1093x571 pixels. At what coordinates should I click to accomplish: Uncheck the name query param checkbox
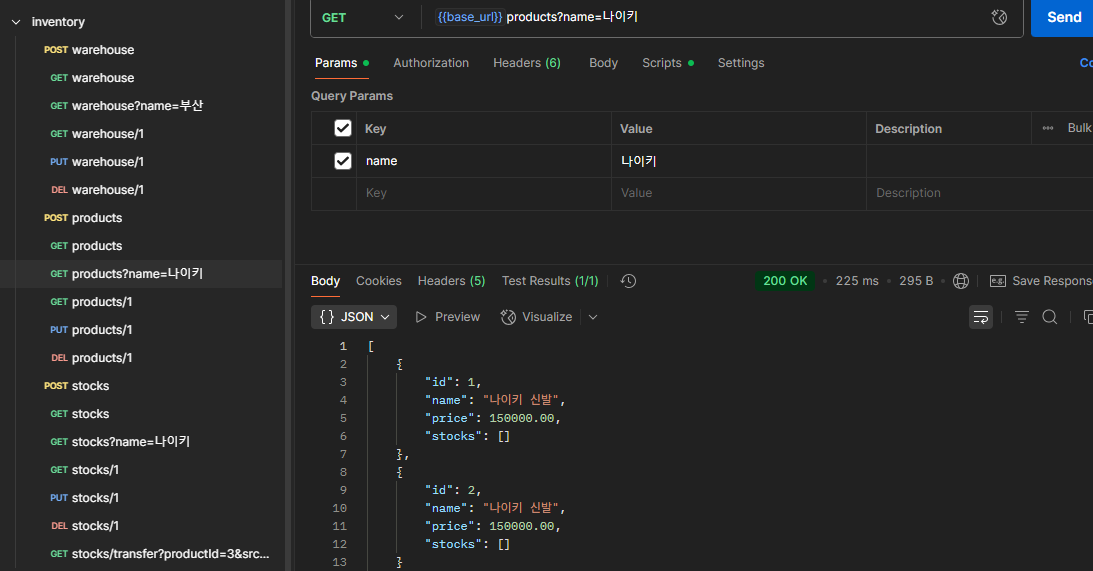pyautogui.click(x=343, y=161)
